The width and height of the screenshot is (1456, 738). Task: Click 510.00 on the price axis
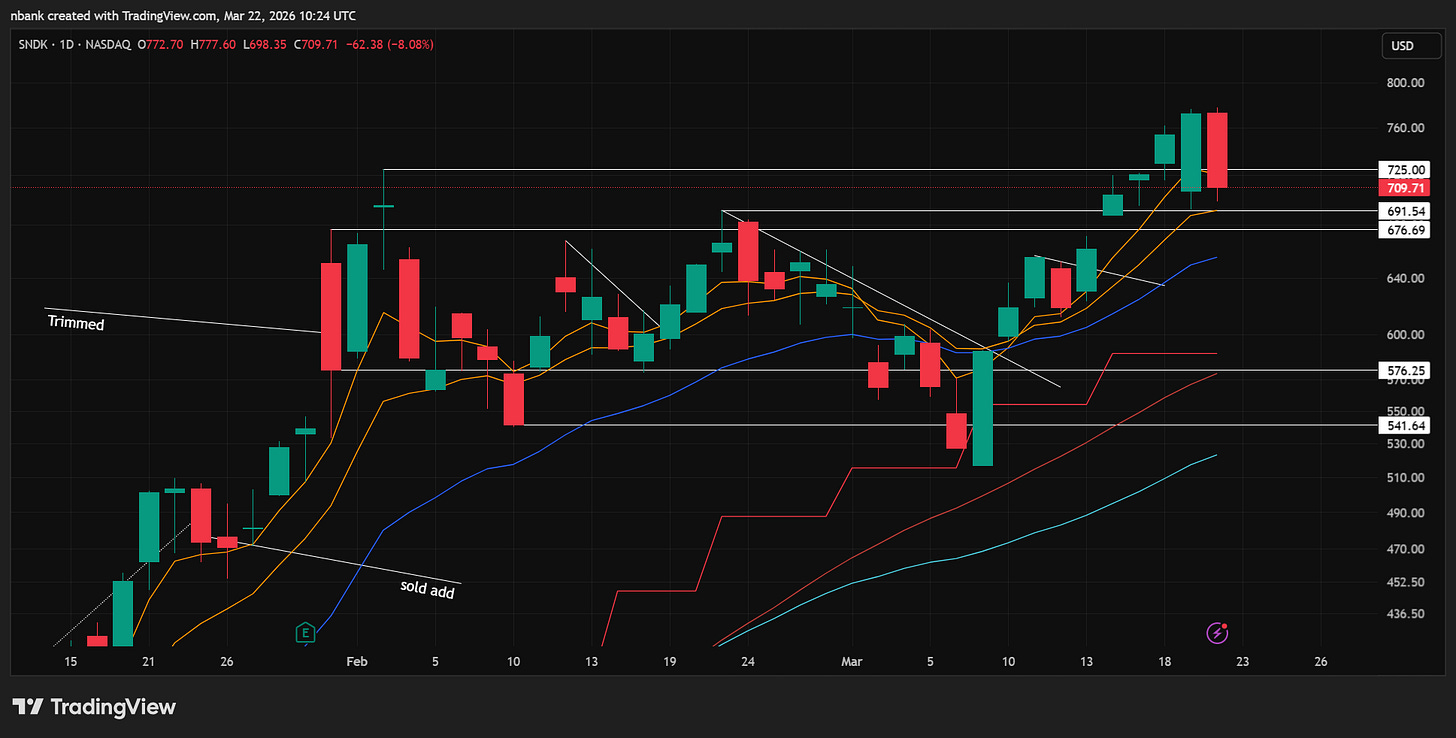click(1404, 477)
